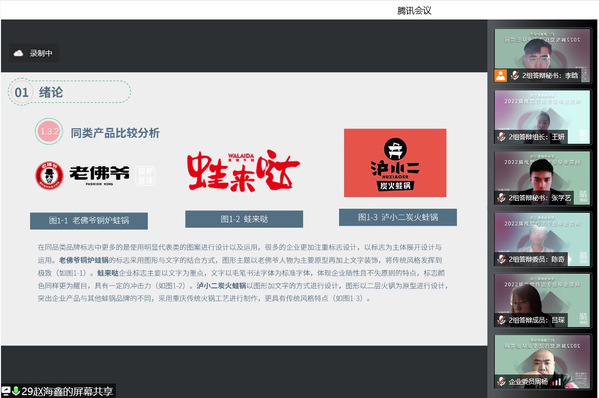Click the screen share icon beside 29赵海鑫

[x=6, y=391]
